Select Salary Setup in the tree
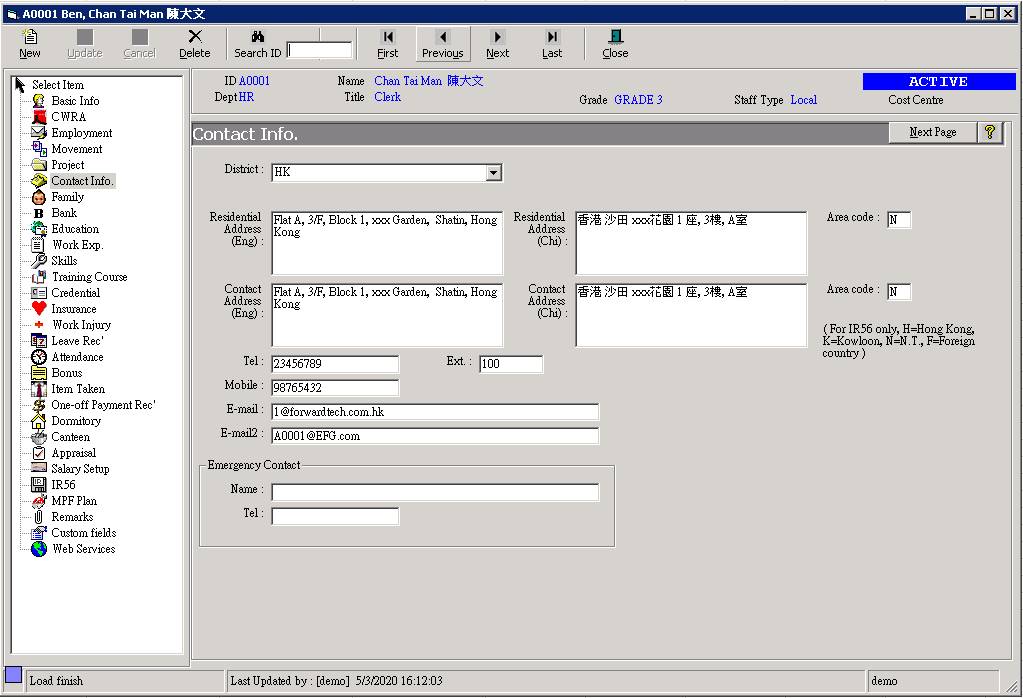This screenshot has height=698, width=1023. click(x=80, y=468)
